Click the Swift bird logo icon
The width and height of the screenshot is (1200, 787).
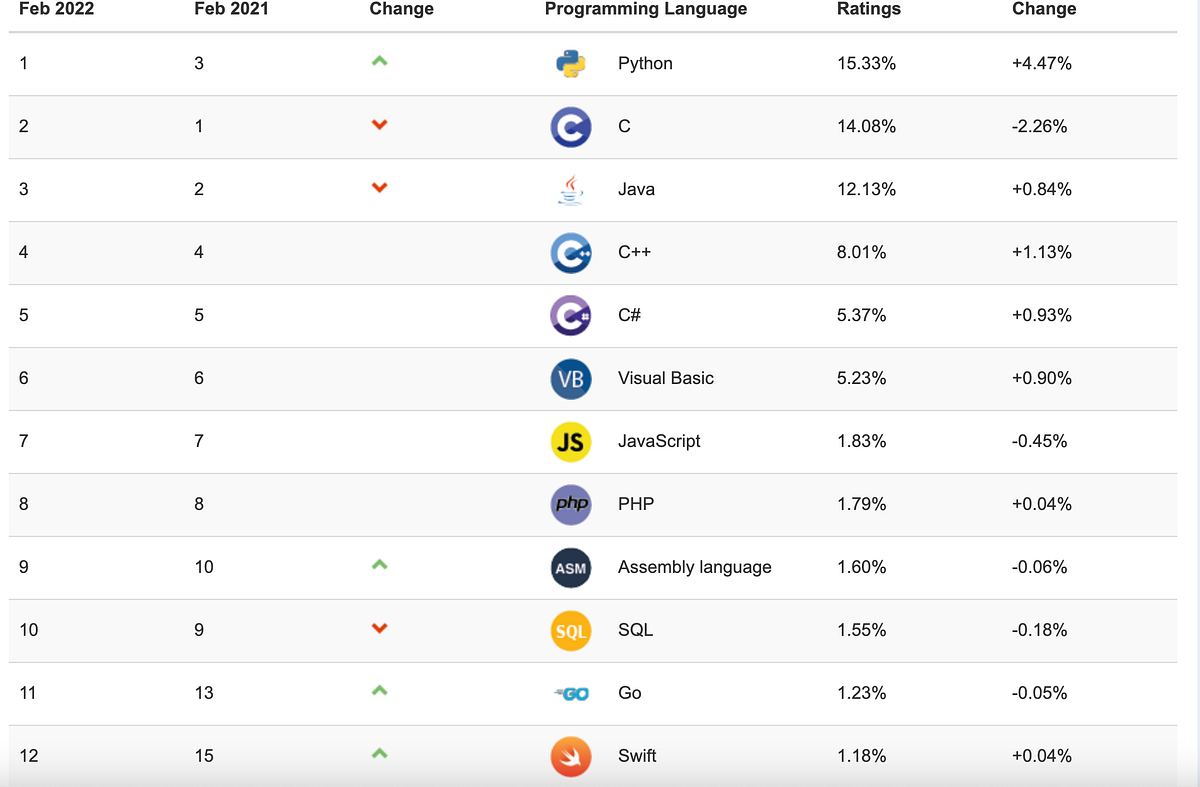[x=571, y=756]
